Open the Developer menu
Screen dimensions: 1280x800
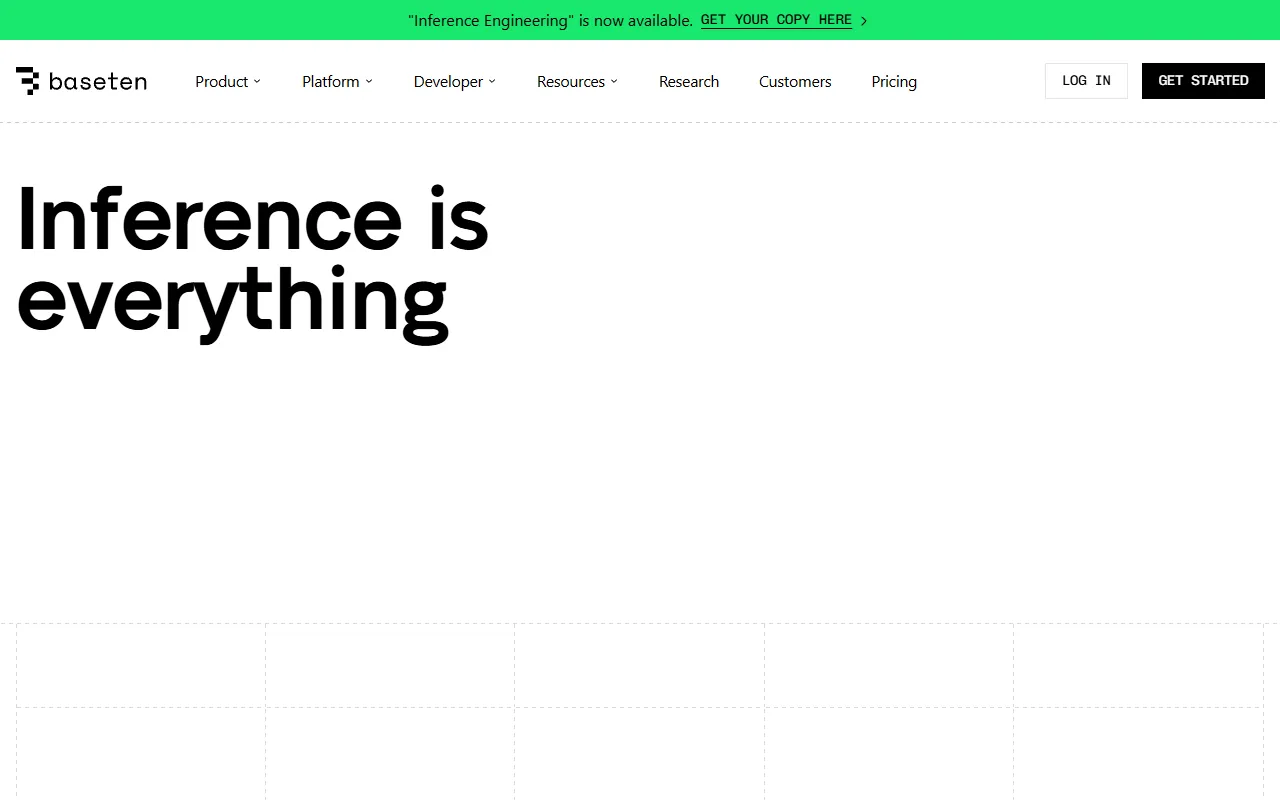448,82
